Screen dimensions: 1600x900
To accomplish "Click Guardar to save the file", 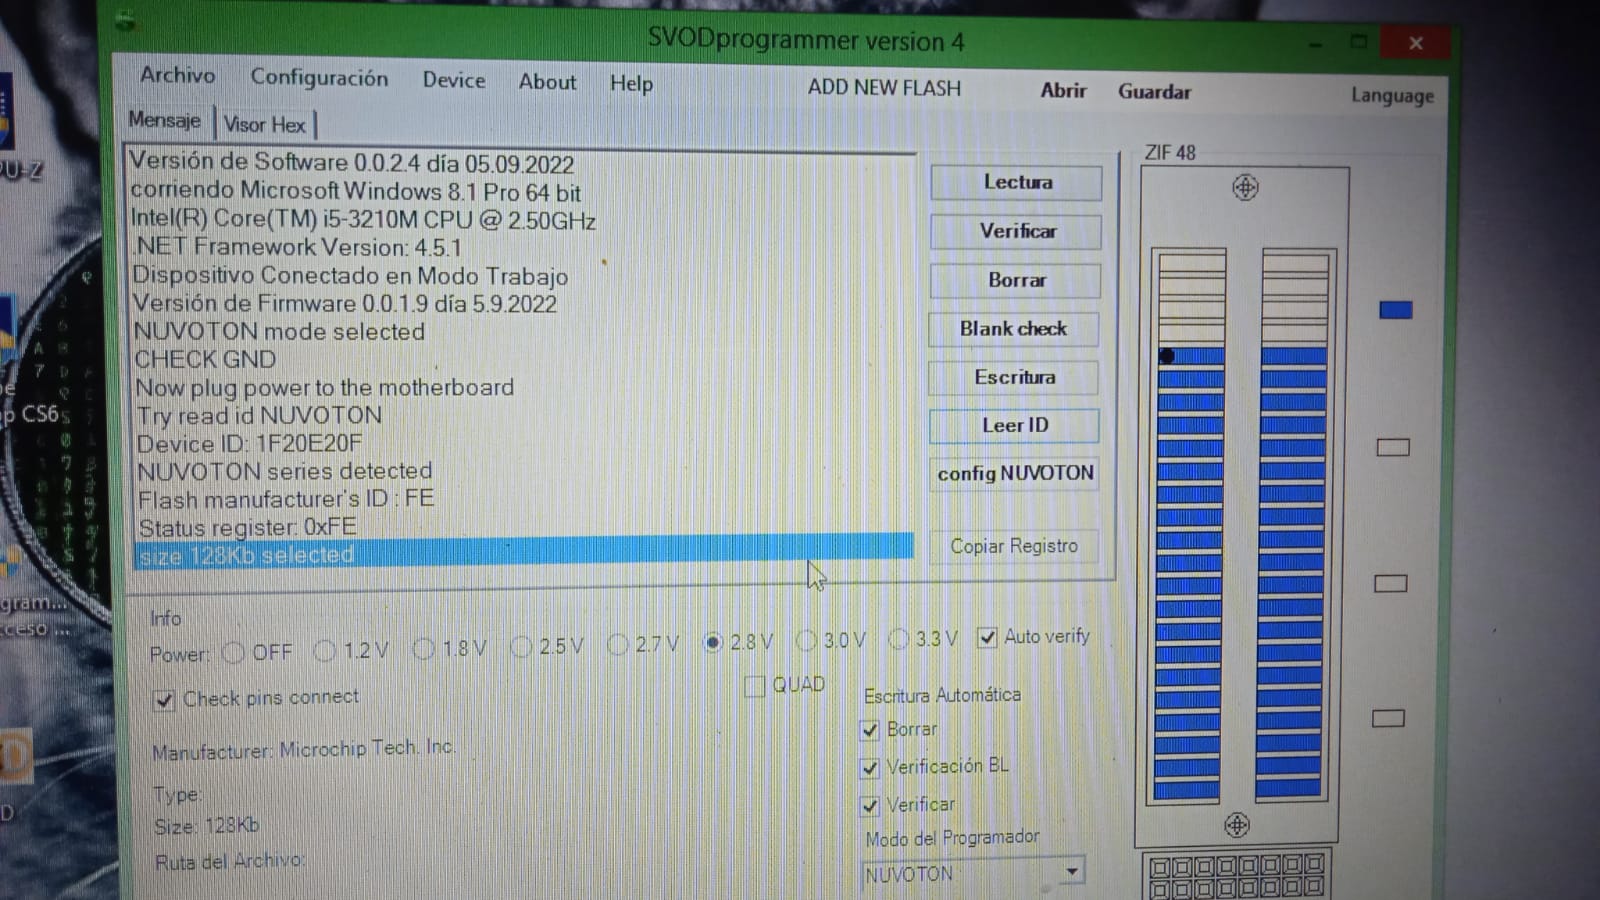I will (x=1154, y=92).
